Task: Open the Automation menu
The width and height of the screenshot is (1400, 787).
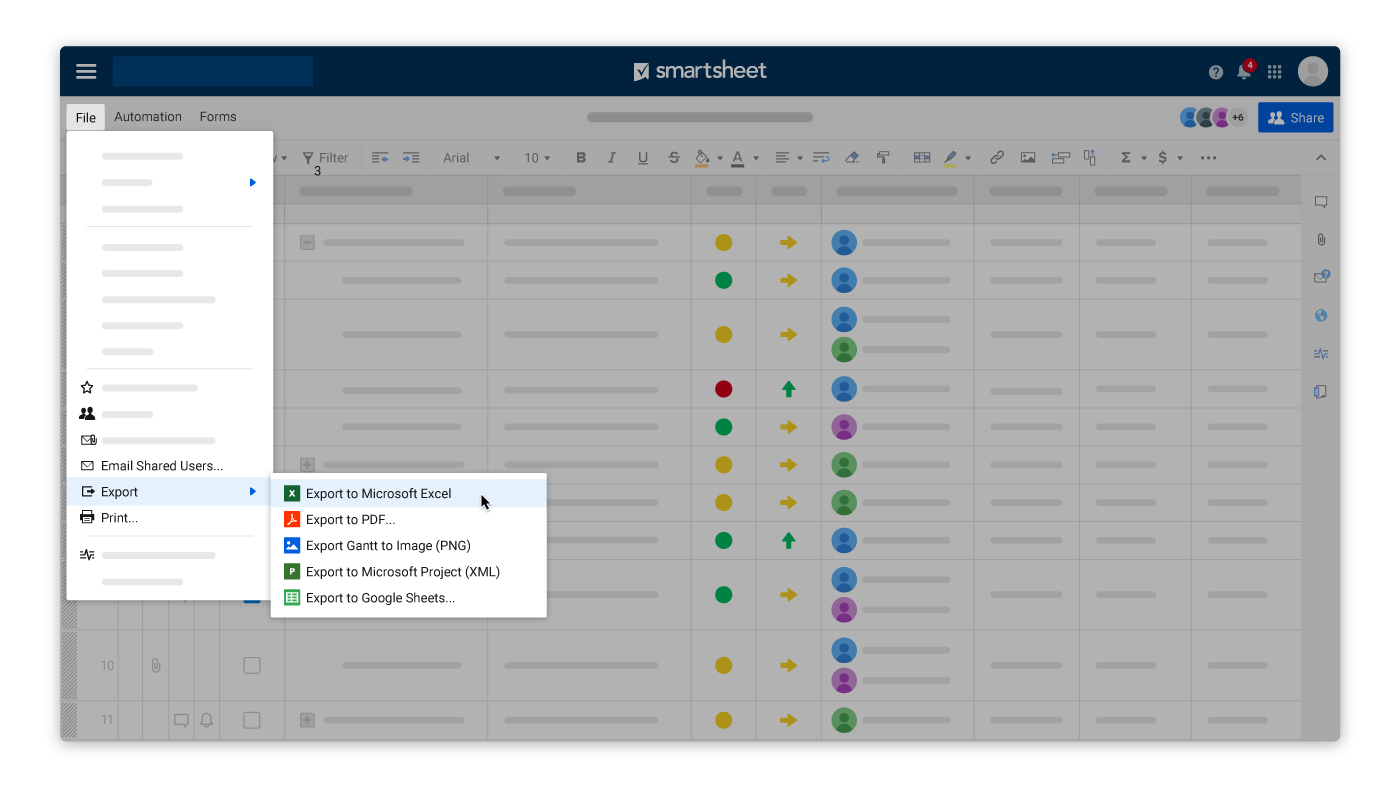Action: click(x=148, y=117)
